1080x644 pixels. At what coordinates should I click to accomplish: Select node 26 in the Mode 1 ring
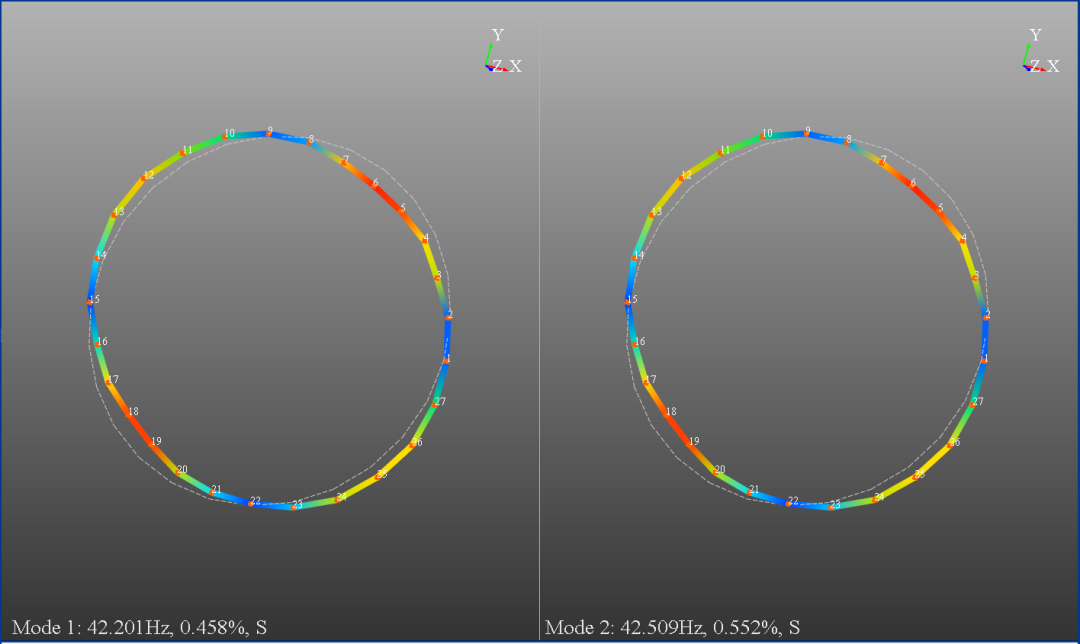tap(413, 445)
